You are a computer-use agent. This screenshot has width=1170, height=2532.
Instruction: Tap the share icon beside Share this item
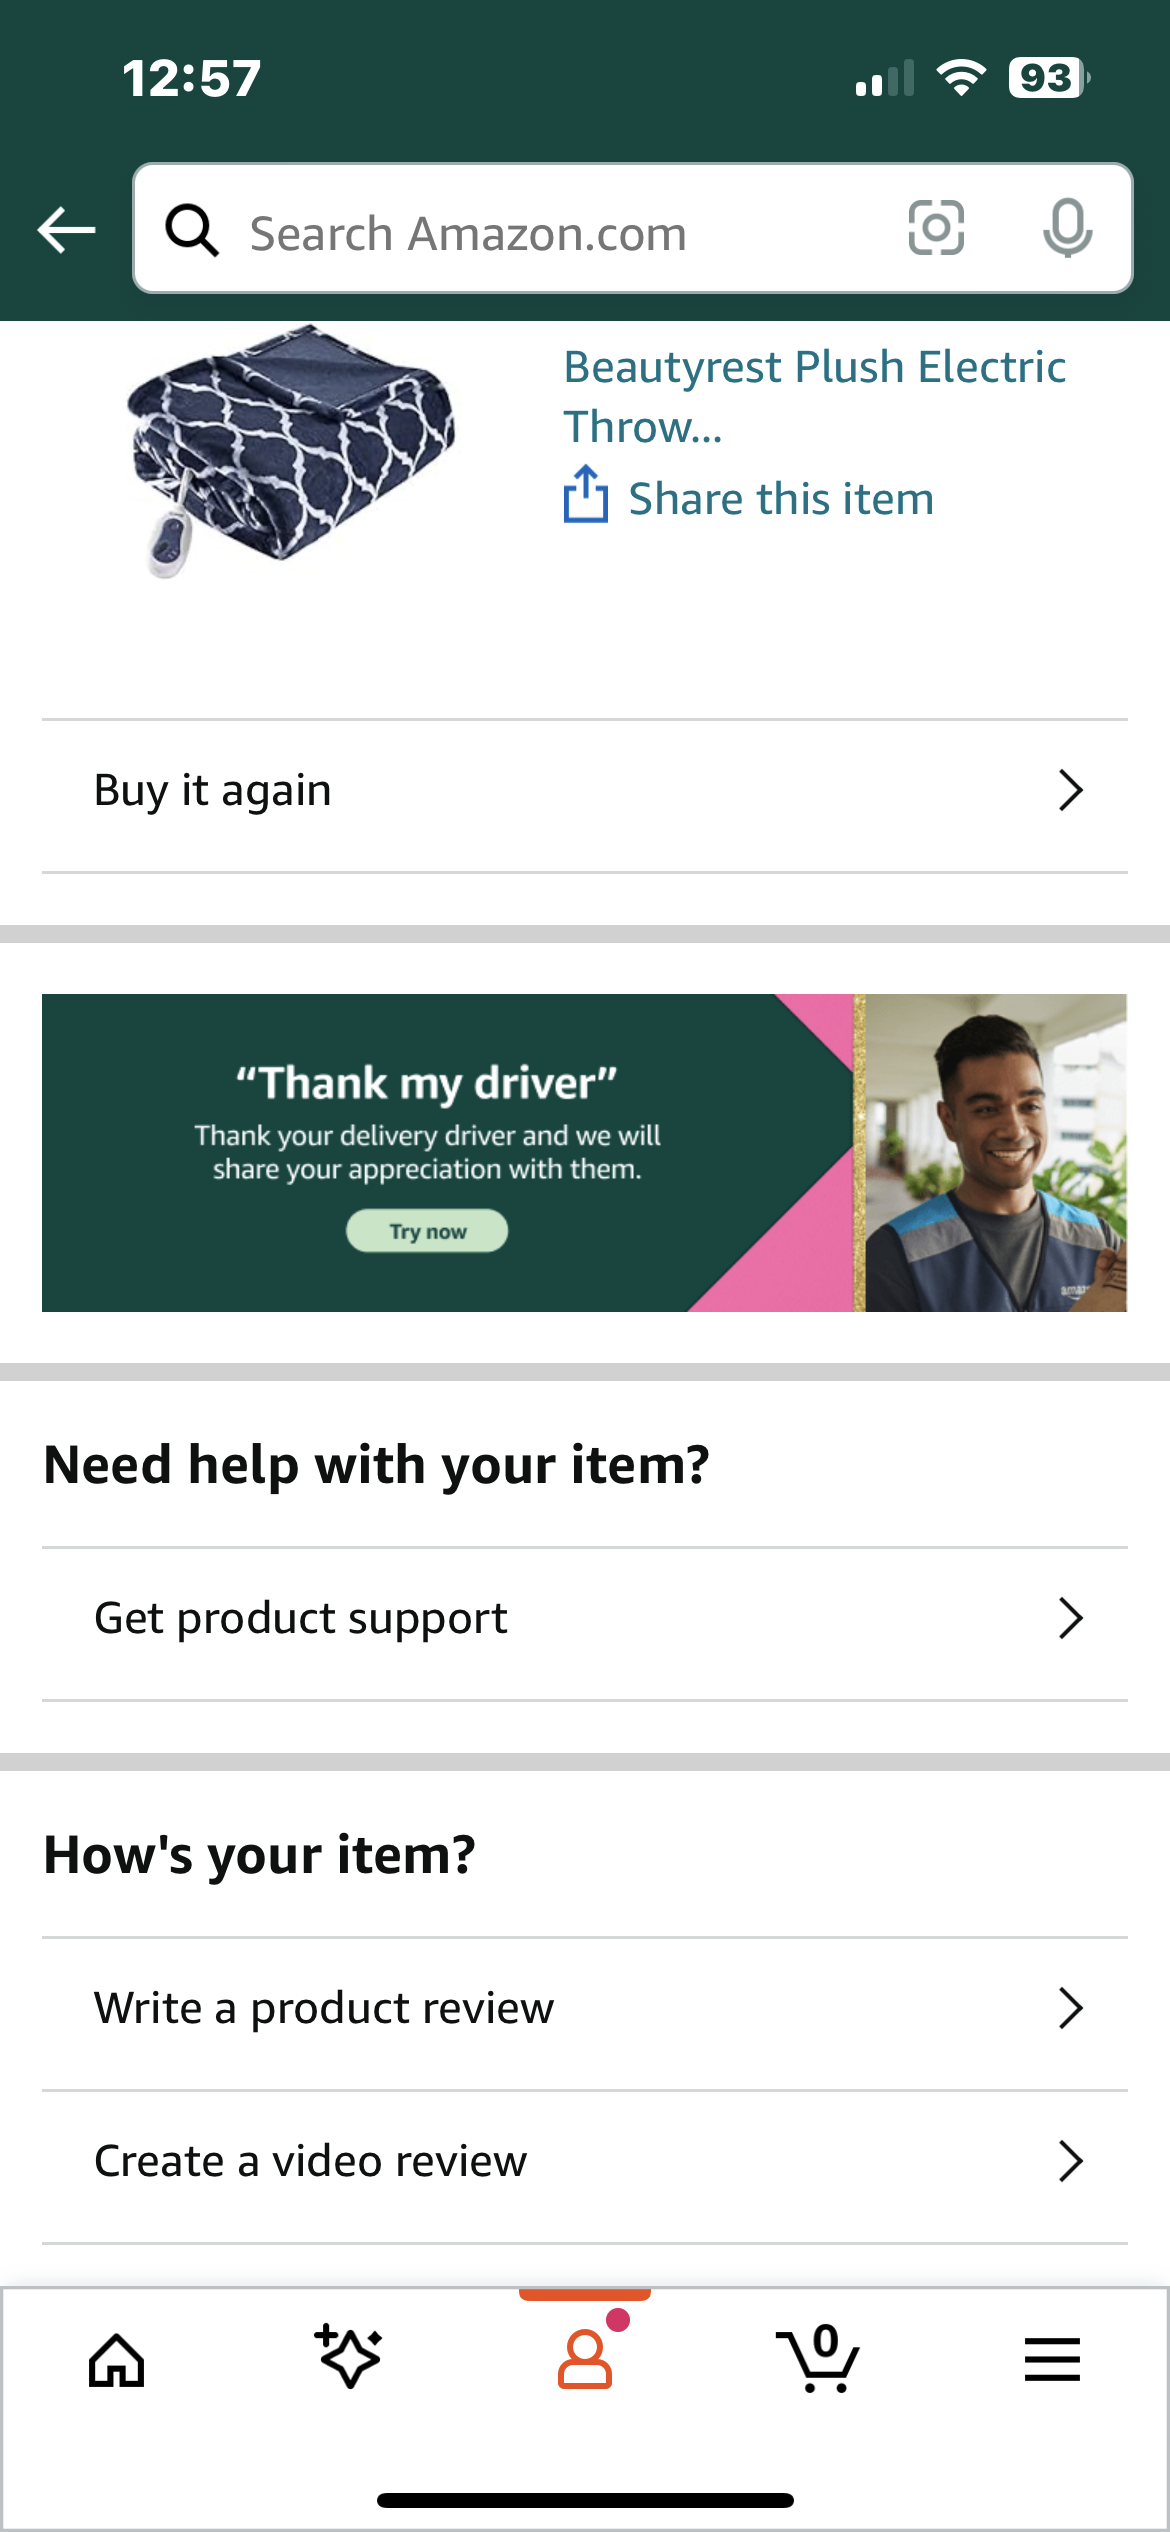[585, 494]
